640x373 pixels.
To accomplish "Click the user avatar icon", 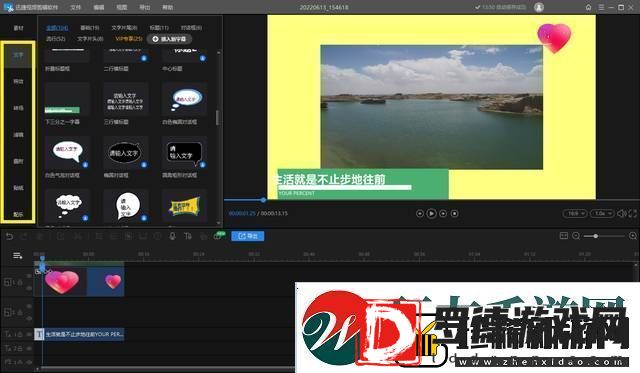I will (539, 7).
